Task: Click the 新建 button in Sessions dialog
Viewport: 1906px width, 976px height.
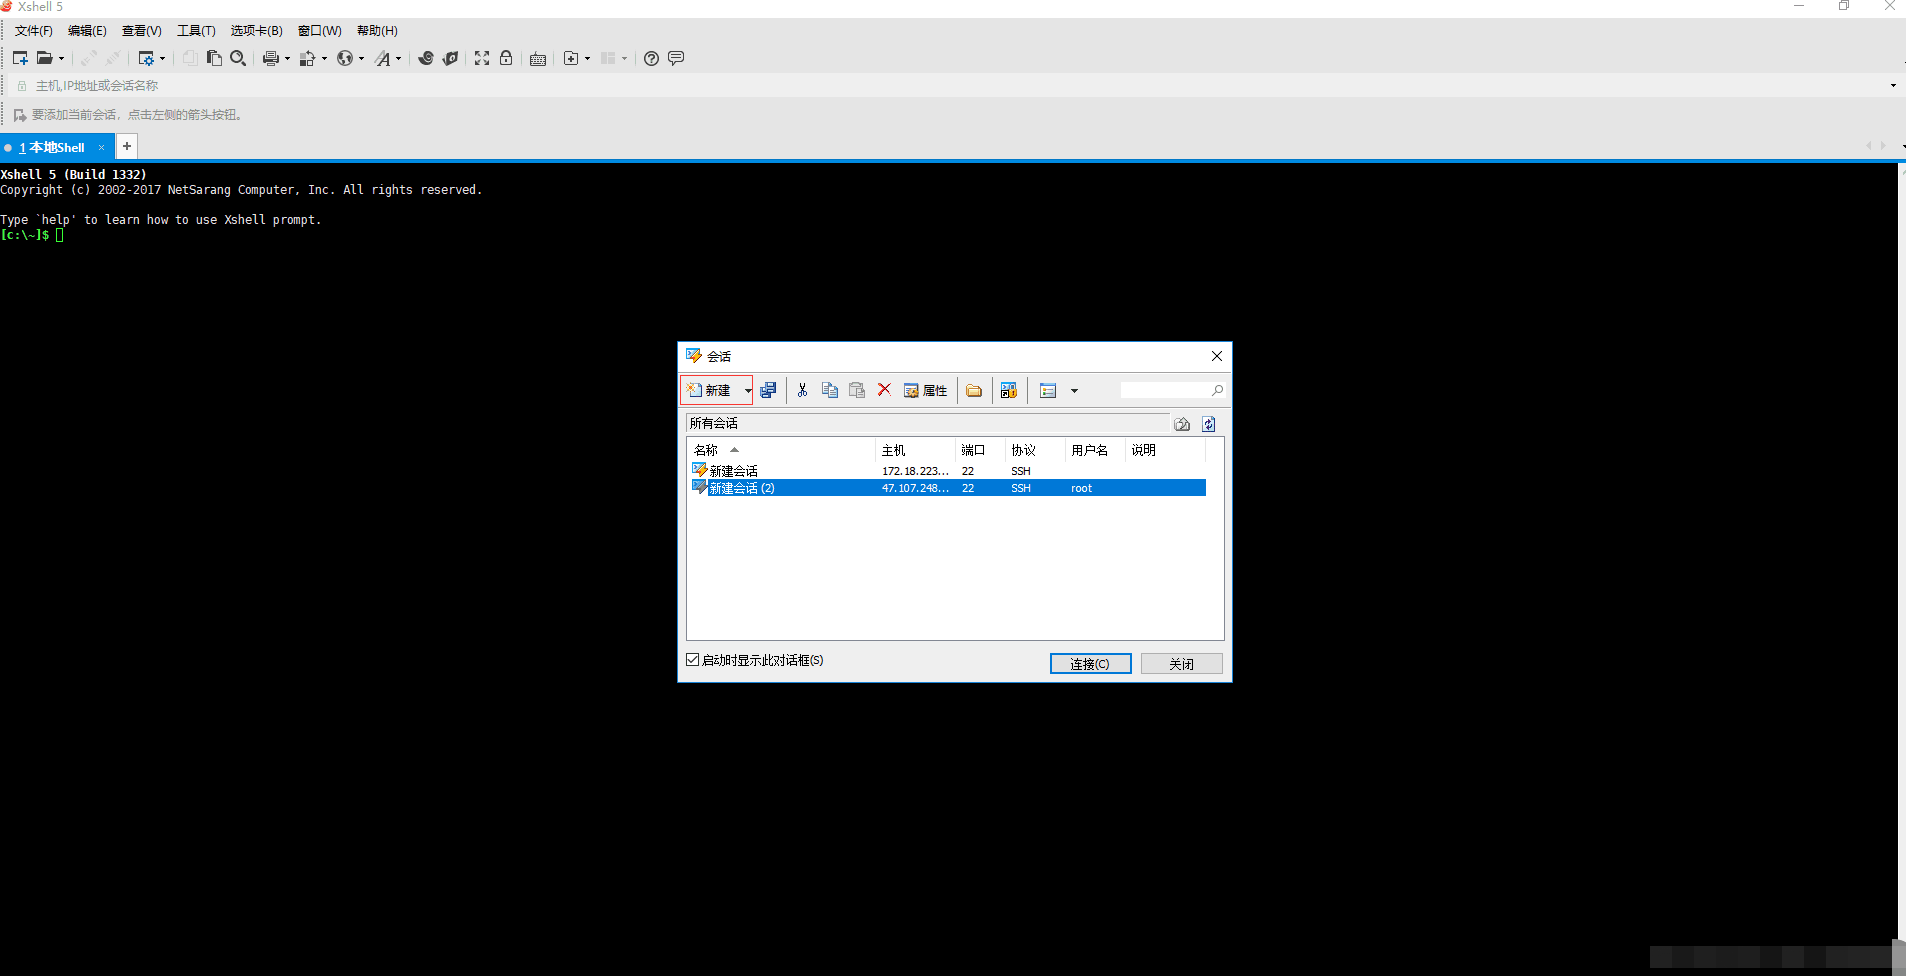Action: (x=711, y=391)
